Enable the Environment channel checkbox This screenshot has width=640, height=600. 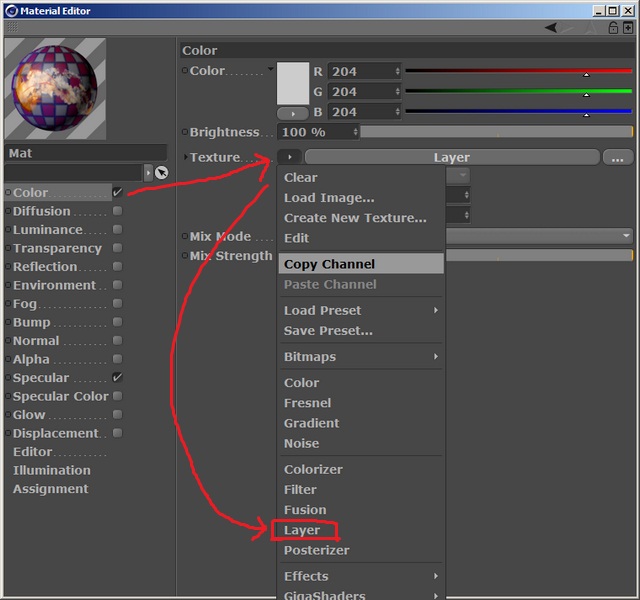(118, 285)
